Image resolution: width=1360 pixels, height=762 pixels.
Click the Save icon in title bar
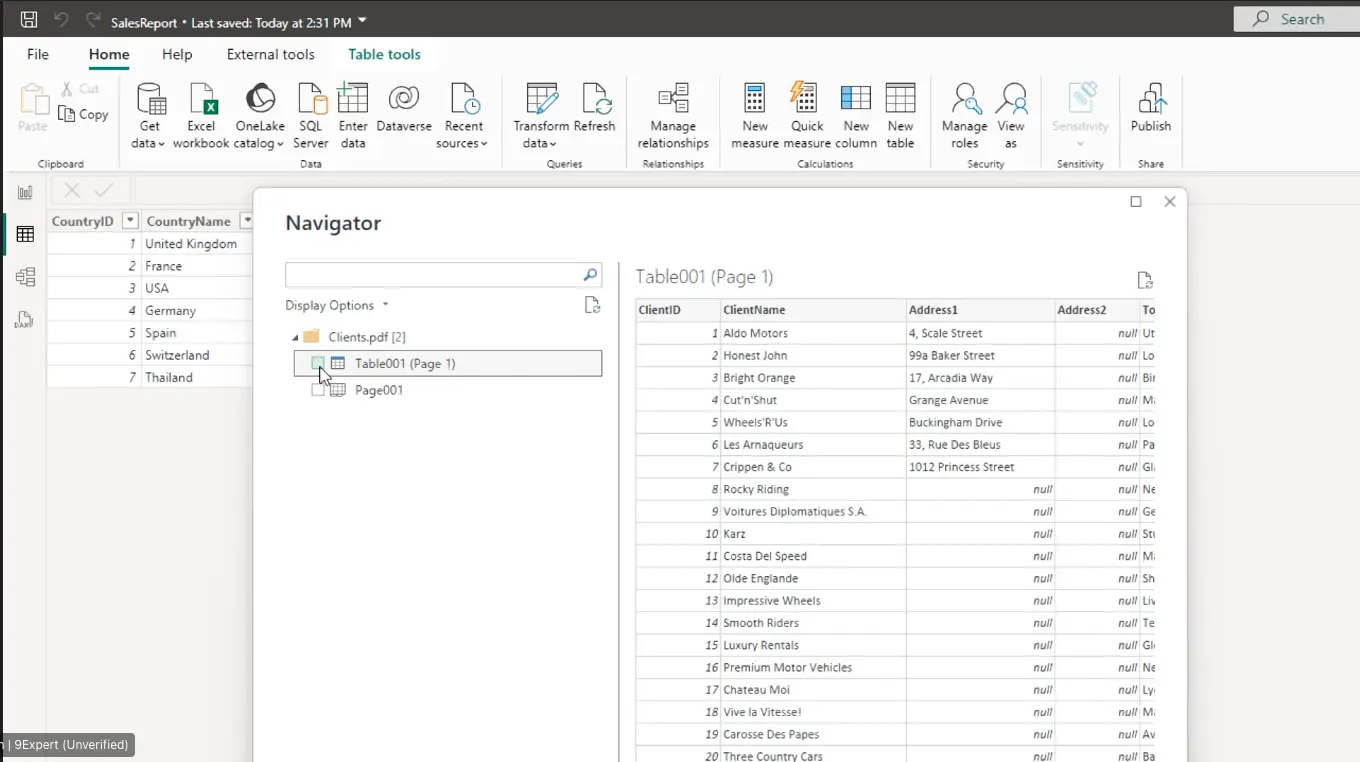(x=29, y=19)
